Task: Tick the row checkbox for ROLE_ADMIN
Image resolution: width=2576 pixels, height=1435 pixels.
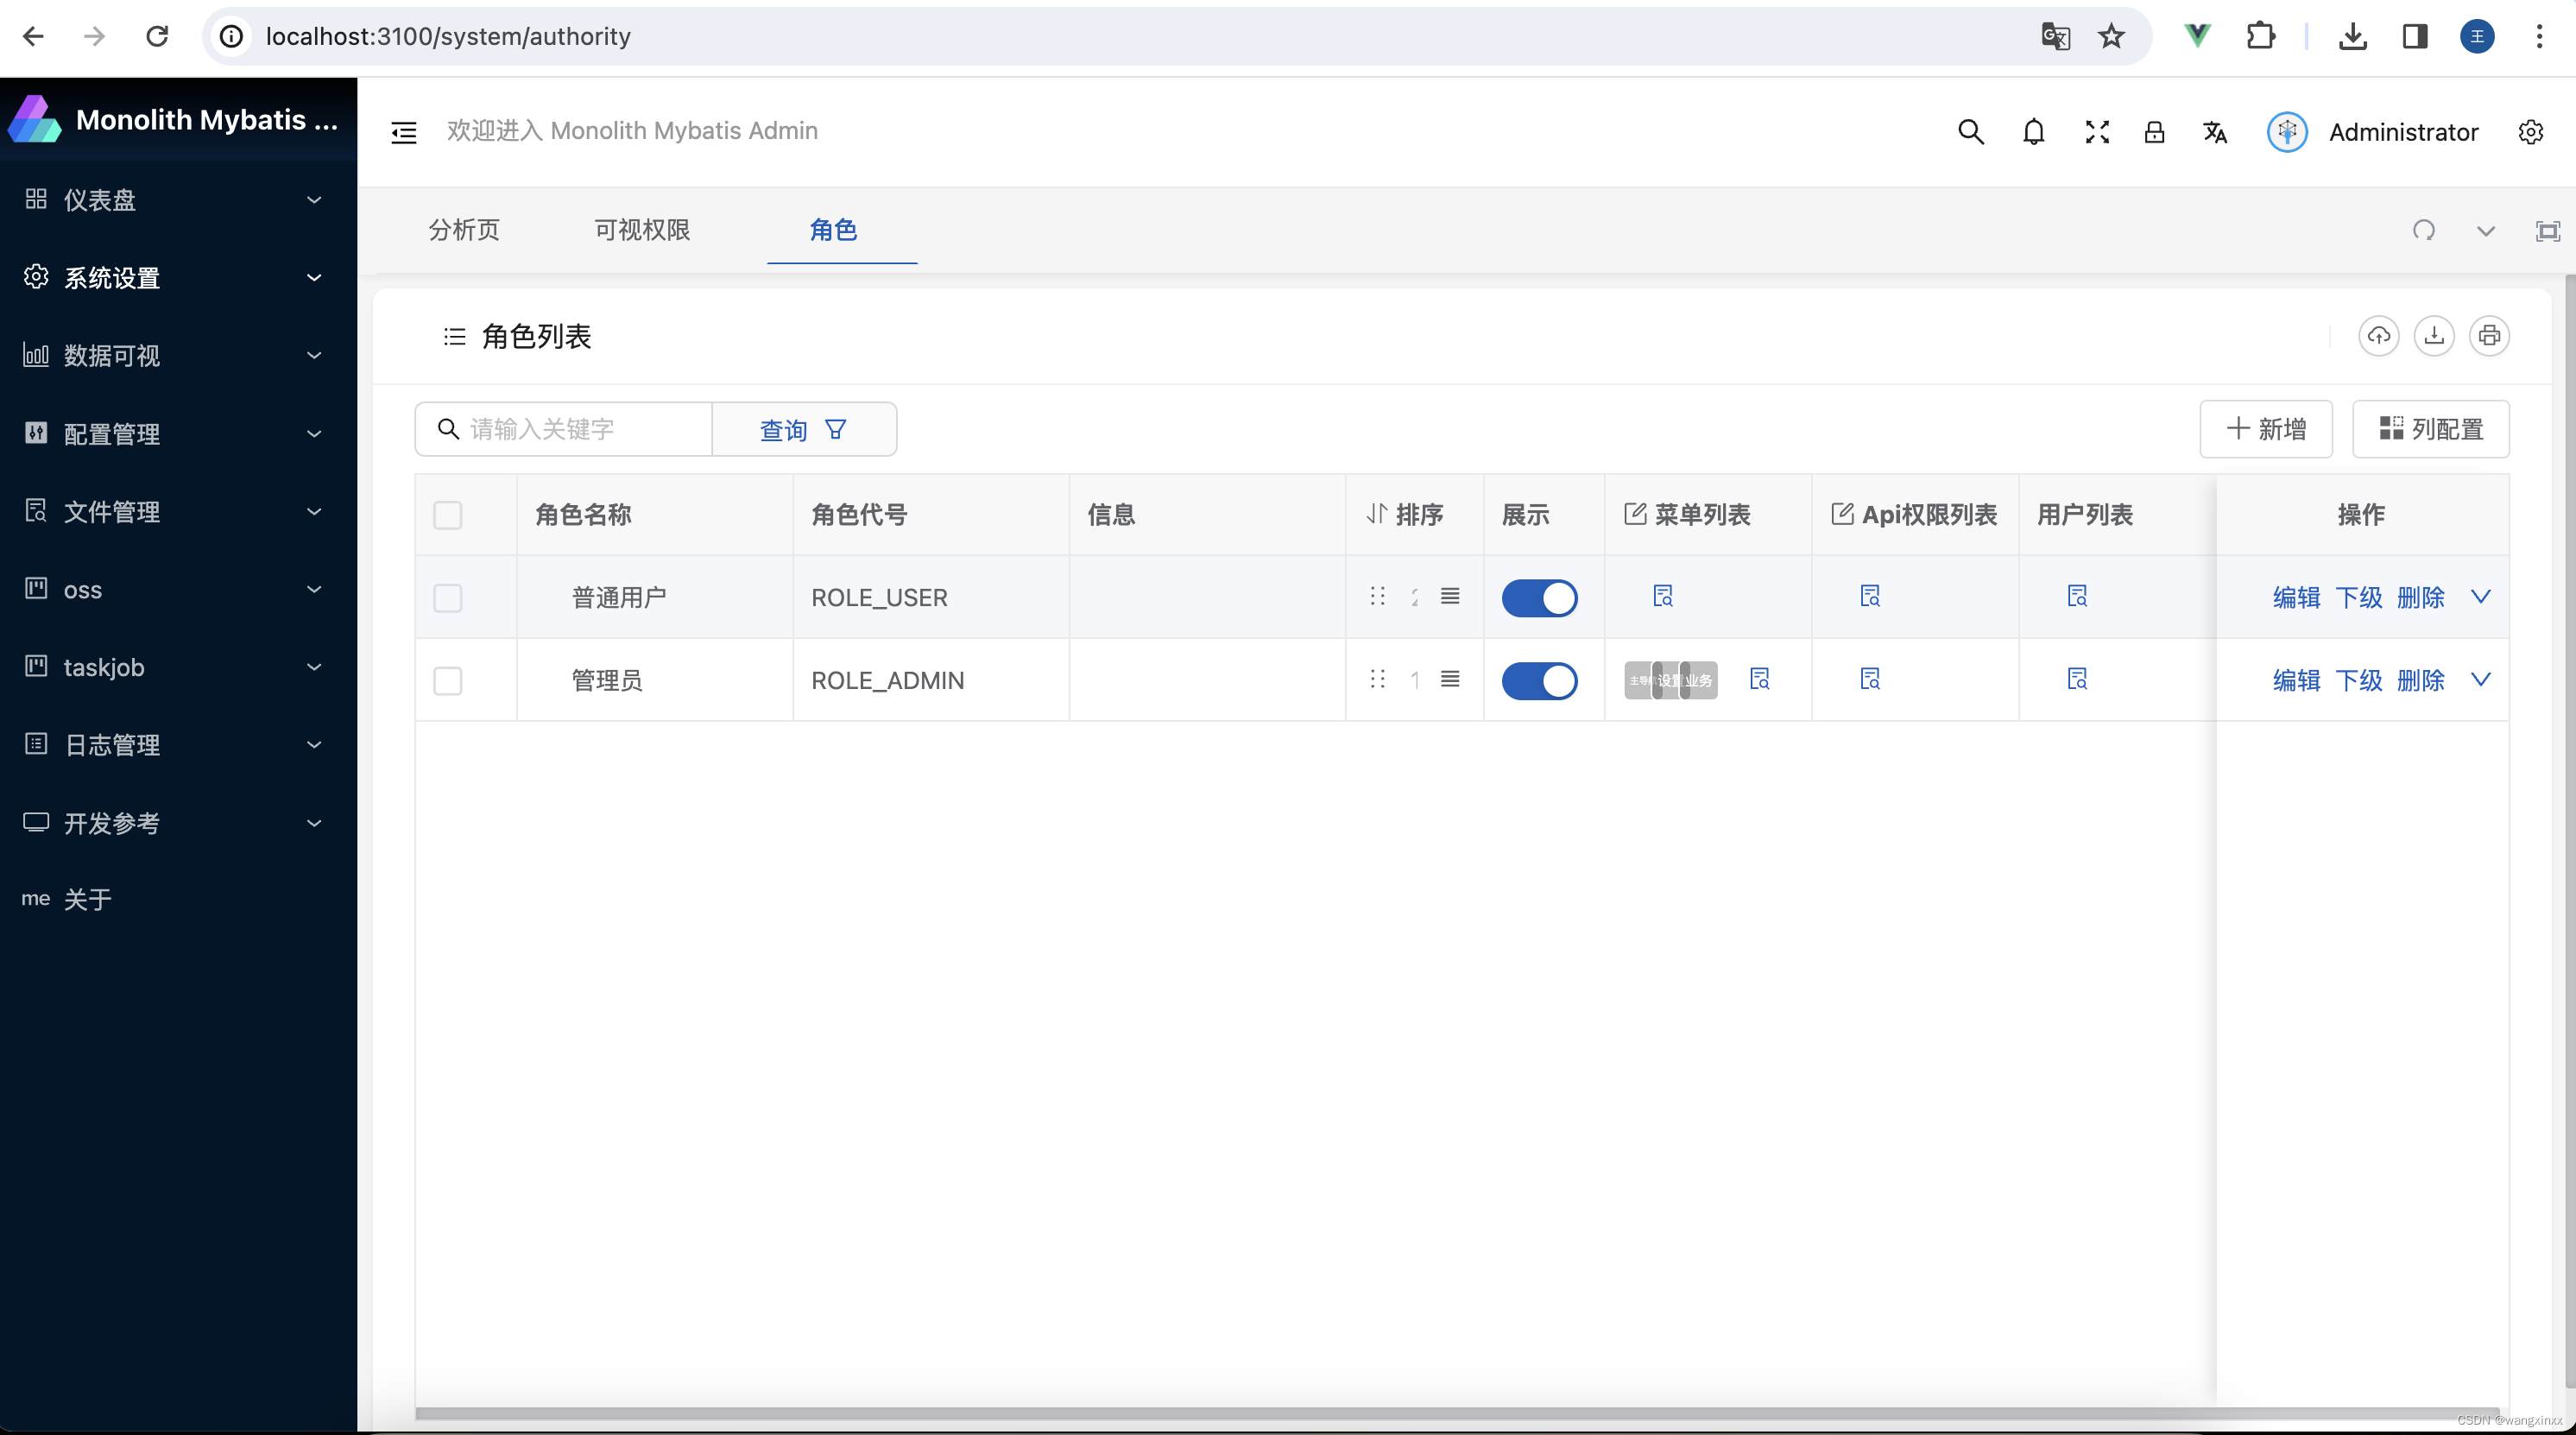Action: point(447,681)
